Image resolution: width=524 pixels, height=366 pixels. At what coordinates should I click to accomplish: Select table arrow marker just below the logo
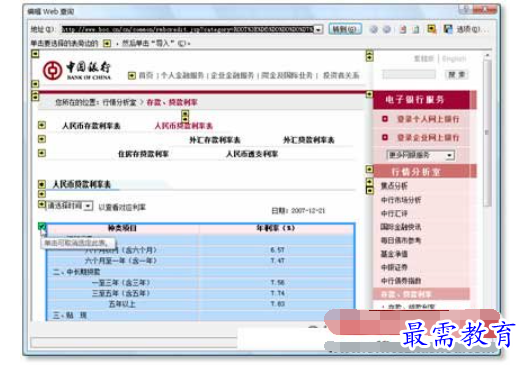click(35, 84)
